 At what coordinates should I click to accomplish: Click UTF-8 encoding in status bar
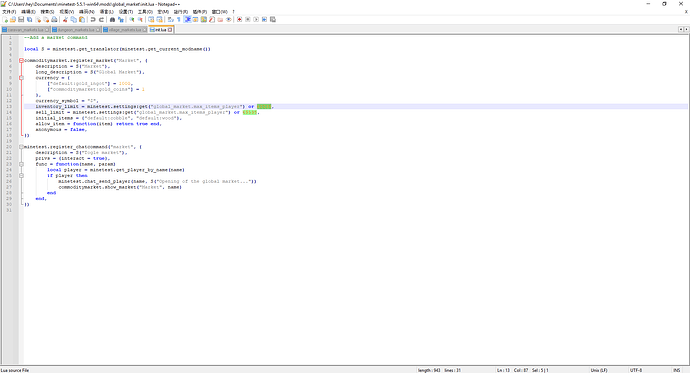pos(636,370)
